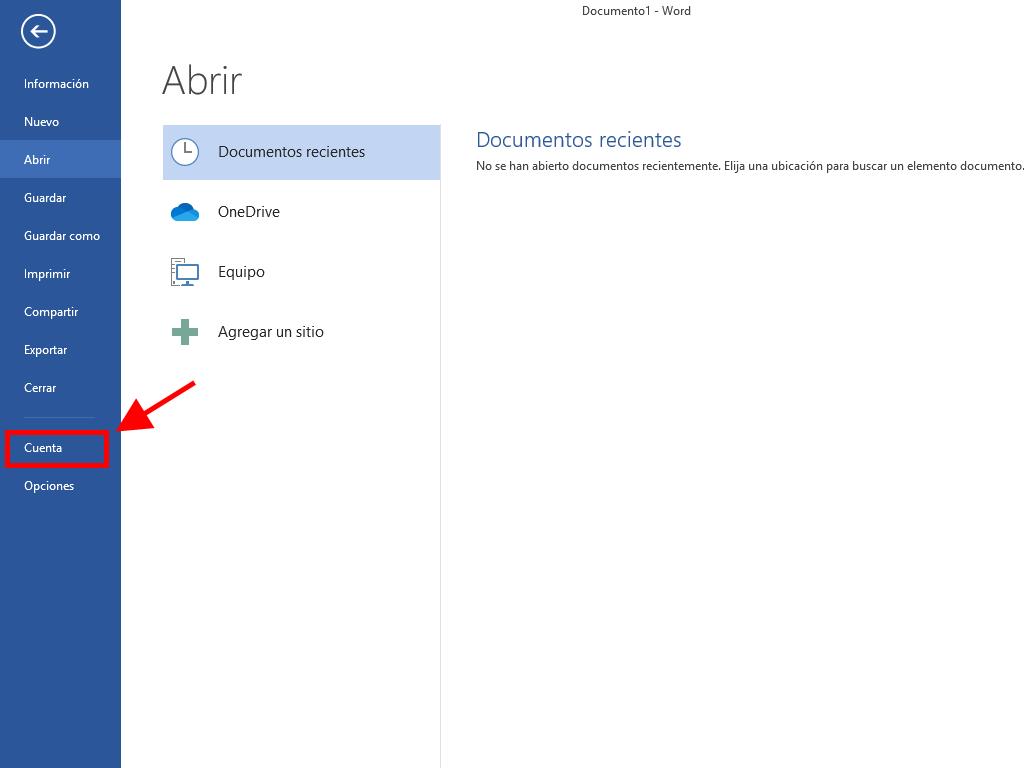This screenshot has width=1024, height=768.
Task: Choose the OneDrive location label
Action: click(x=249, y=212)
